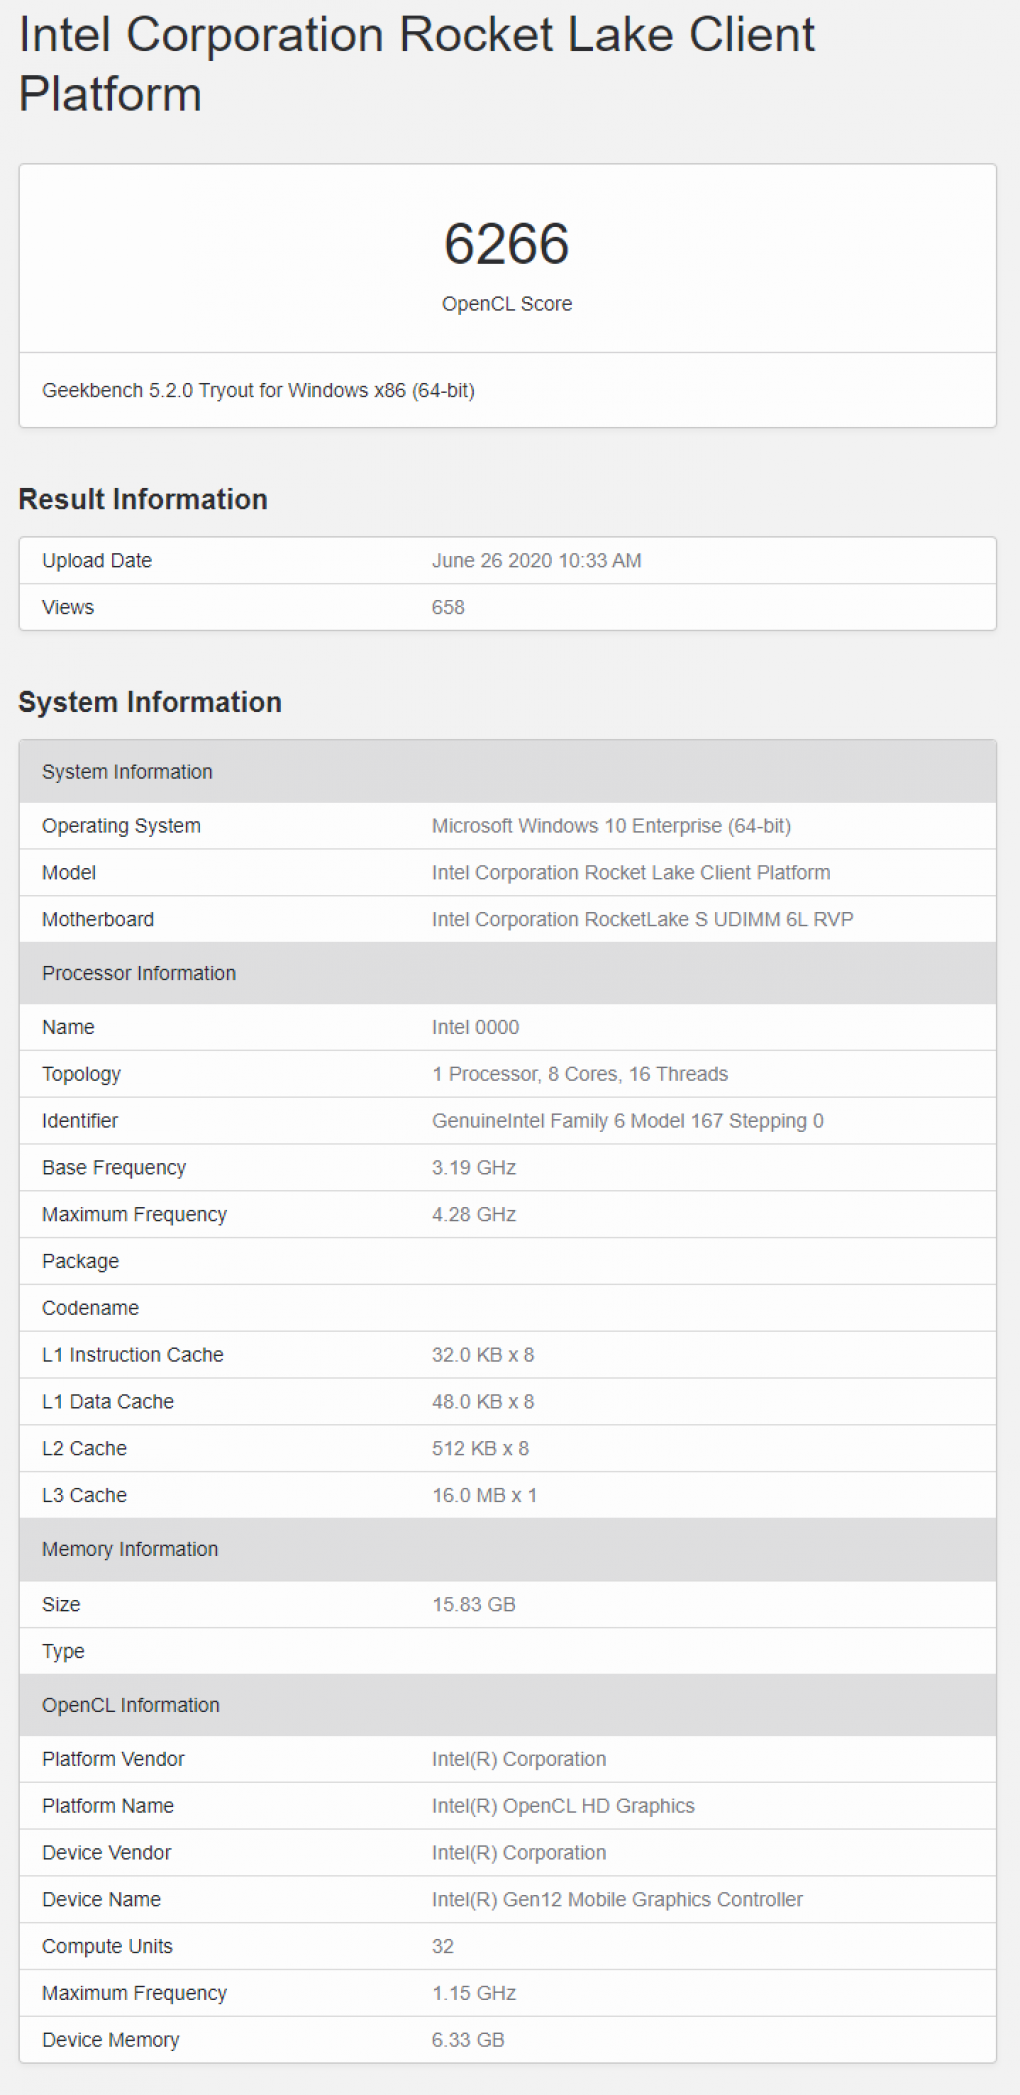The image size is (1020, 2095).
Task: Click the 'Operating System' row label
Action: pyautogui.click(x=121, y=826)
